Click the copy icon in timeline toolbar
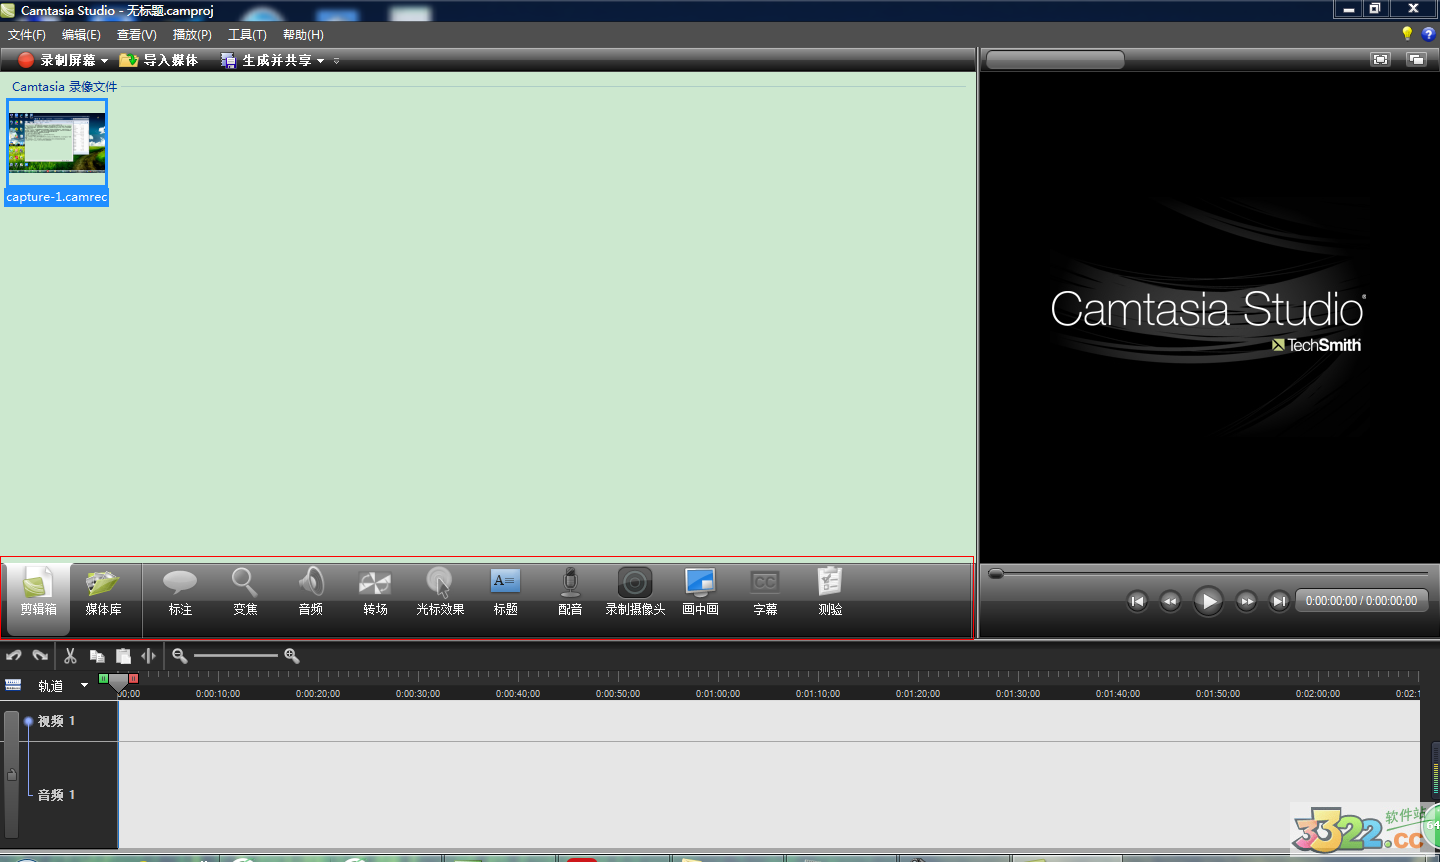 (x=97, y=656)
